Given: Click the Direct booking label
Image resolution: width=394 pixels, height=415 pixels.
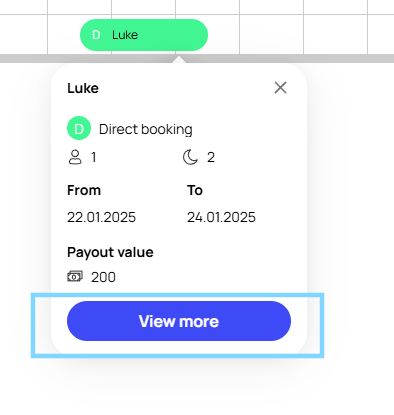Looking at the screenshot, I should [x=146, y=129].
